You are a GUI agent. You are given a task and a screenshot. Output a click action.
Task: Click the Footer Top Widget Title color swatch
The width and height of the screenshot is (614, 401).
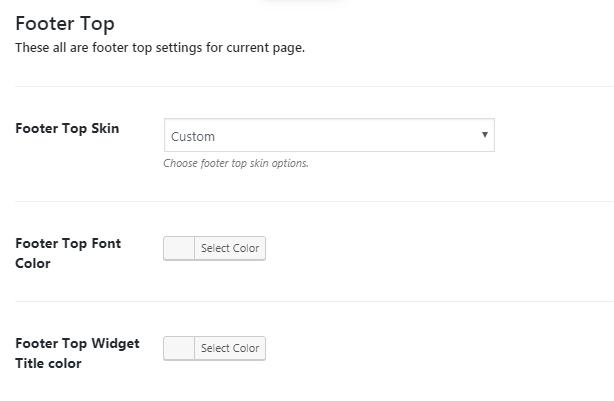(179, 348)
